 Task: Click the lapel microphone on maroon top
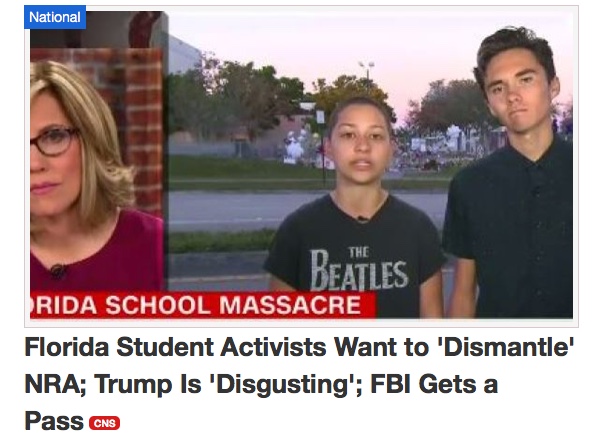[x=57, y=271]
